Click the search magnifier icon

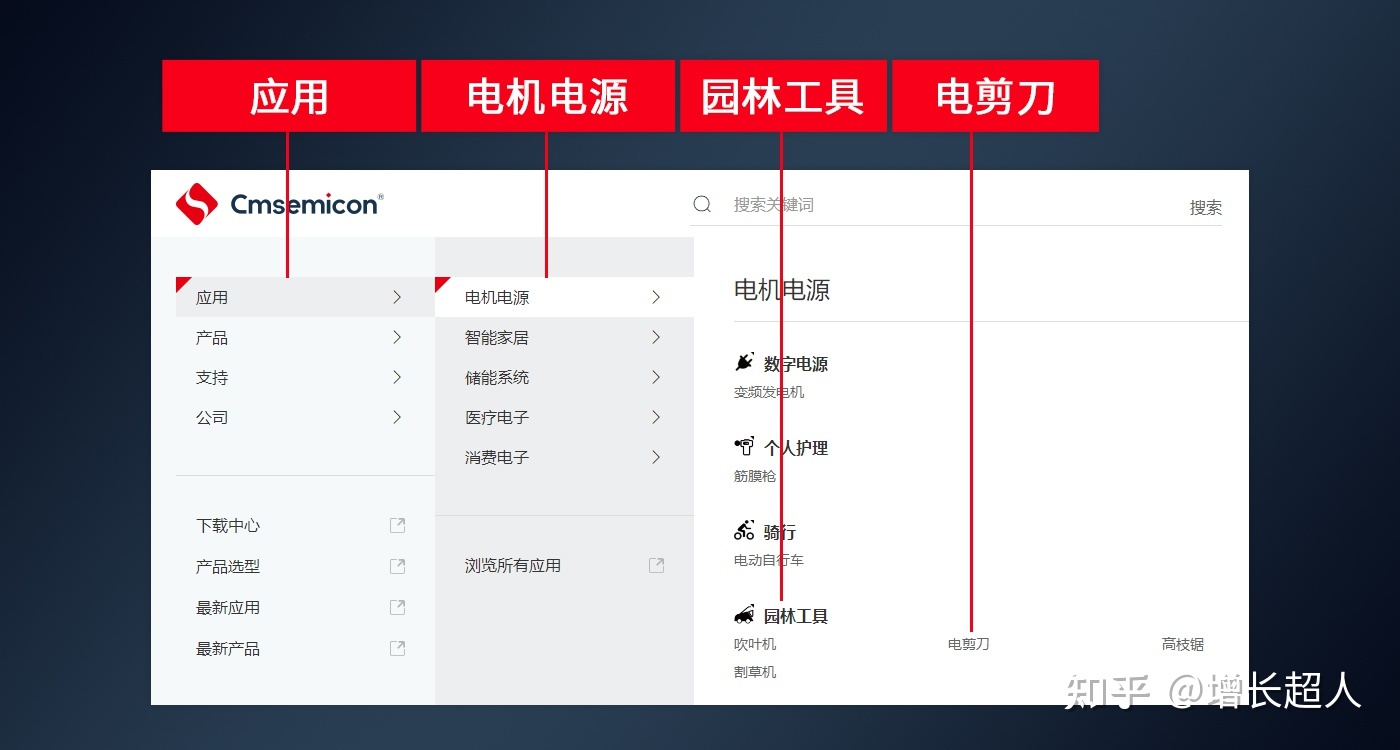[702, 204]
